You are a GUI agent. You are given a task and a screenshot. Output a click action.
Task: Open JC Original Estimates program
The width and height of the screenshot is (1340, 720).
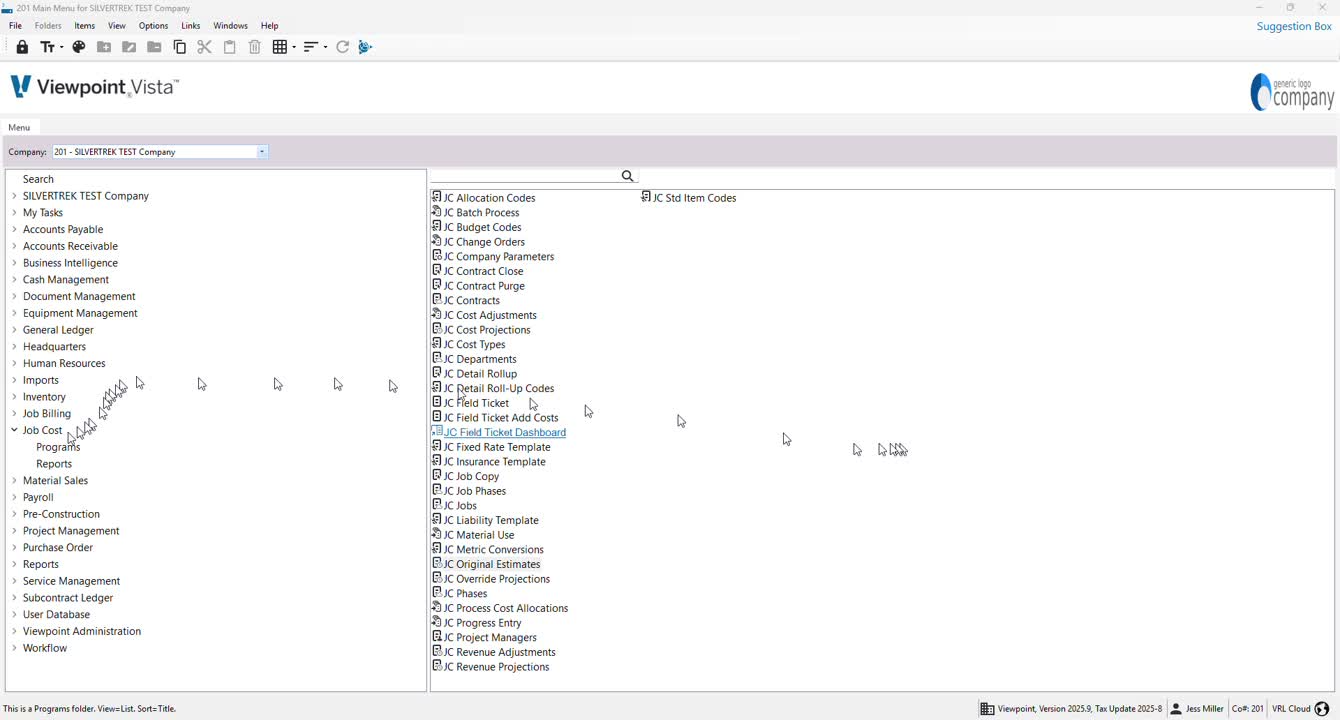492,564
